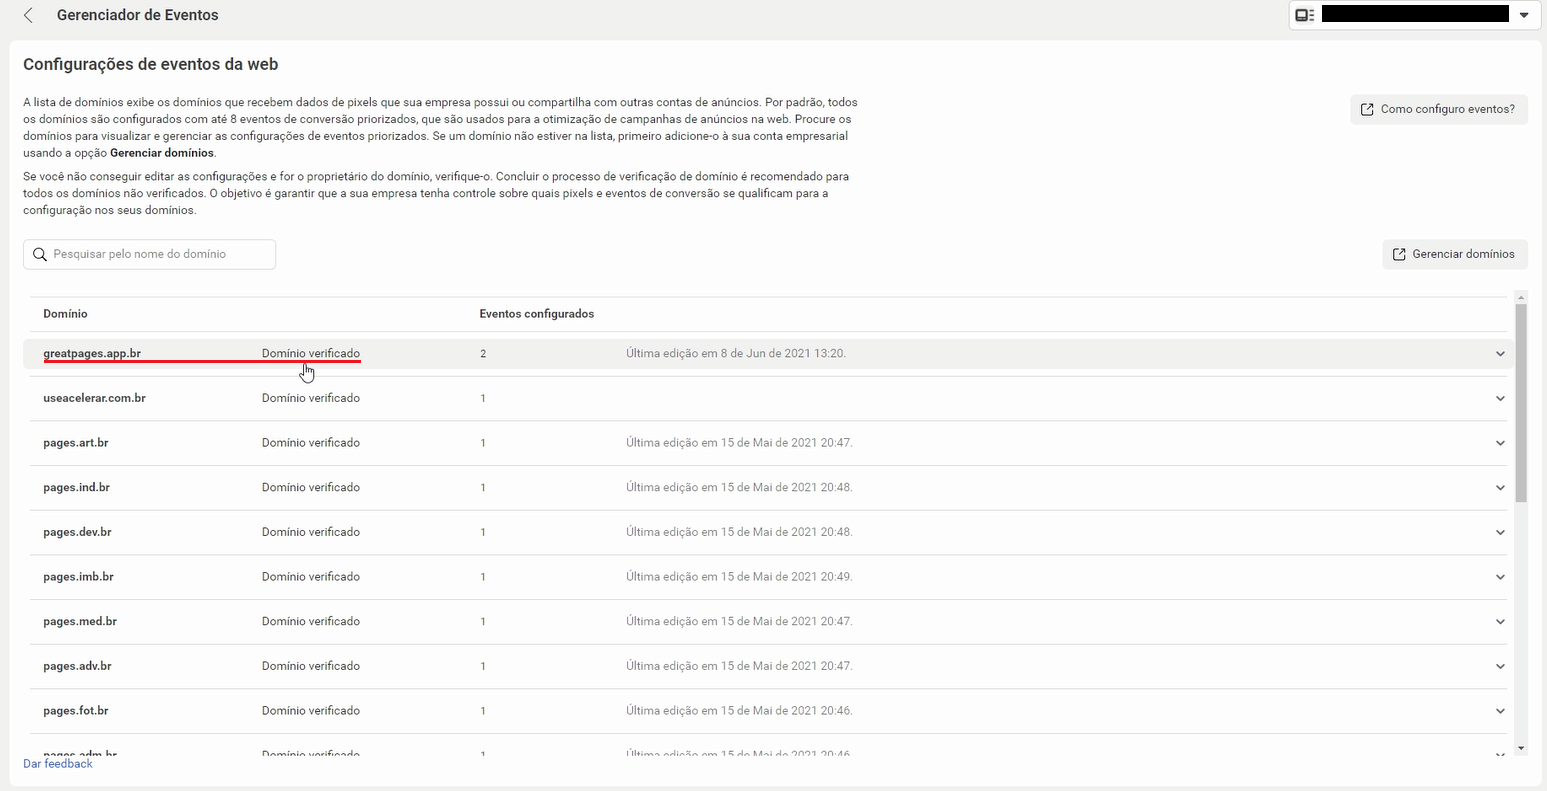This screenshot has width=1547, height=791.
Task: Select the pages.art.br domain name
Action: pos(76,442)
